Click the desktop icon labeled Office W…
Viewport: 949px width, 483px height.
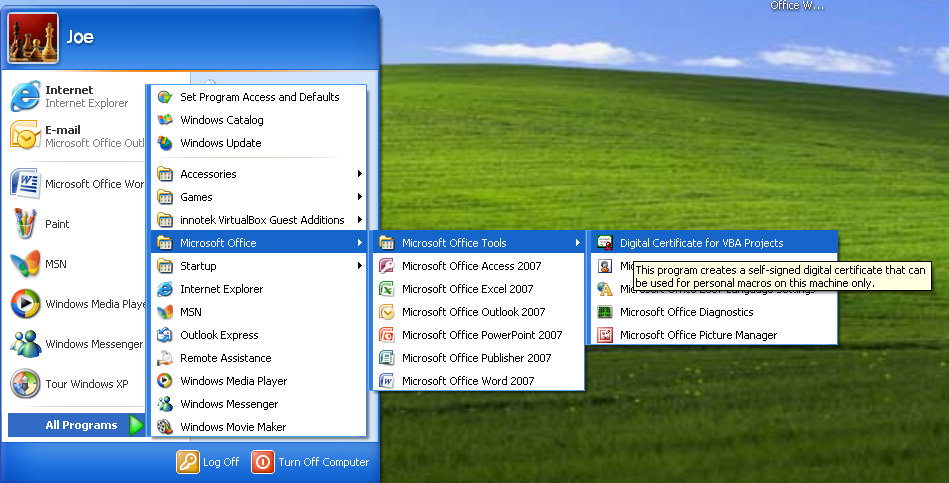[796, 5]
